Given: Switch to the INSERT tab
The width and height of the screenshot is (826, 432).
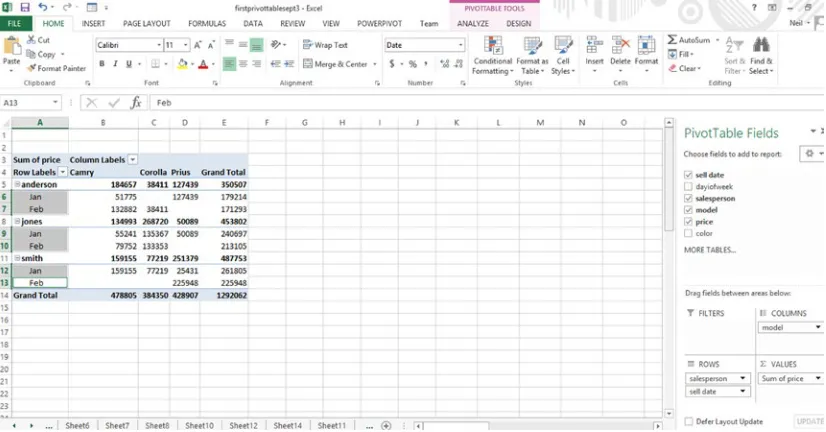Looking at the screenshot, I should 93,24.
